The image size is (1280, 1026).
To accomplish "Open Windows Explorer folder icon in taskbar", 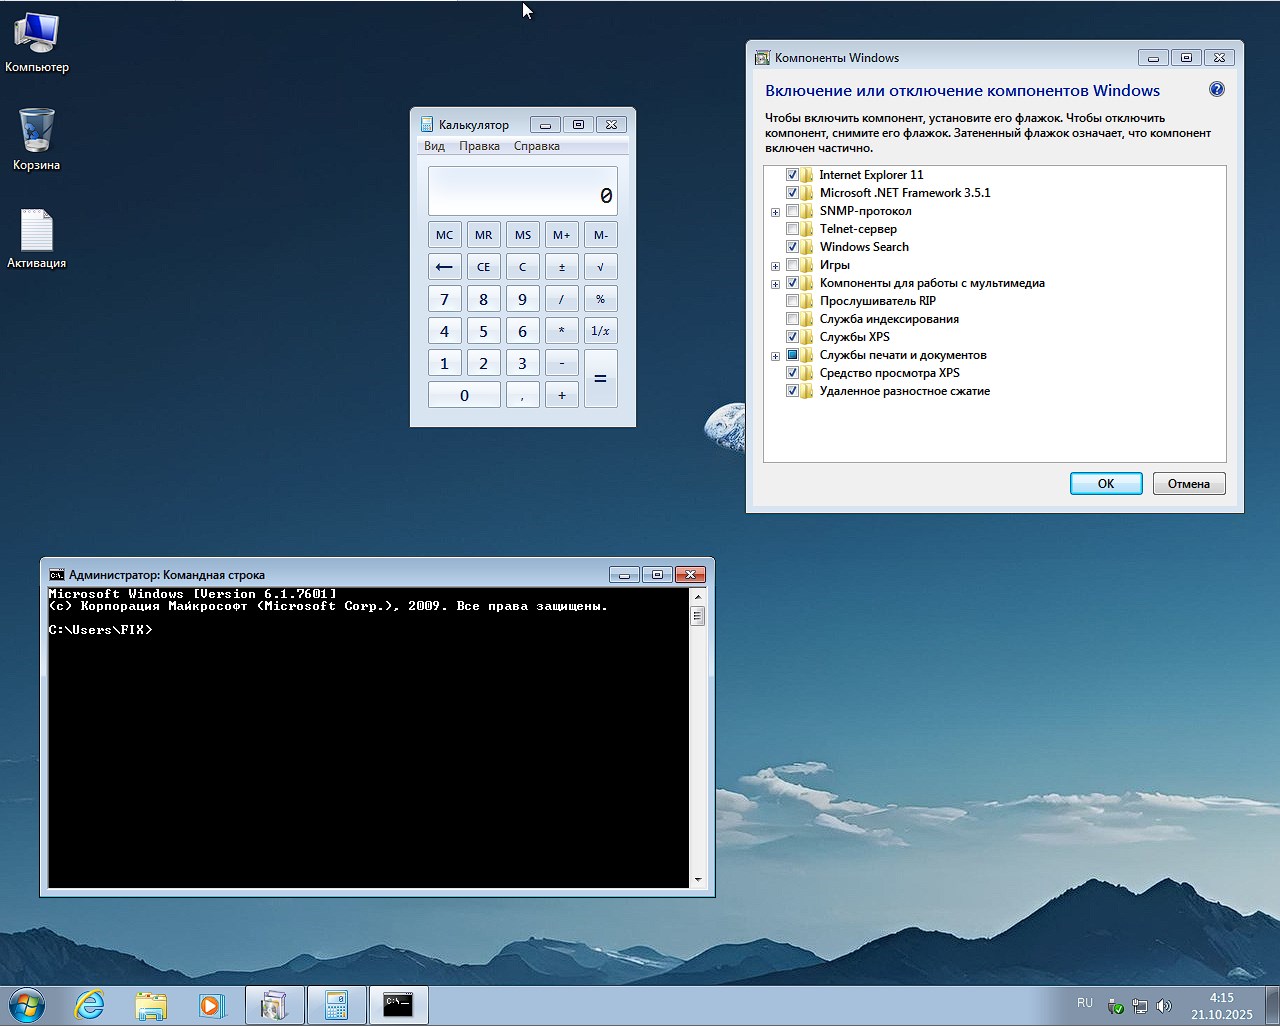I will (151, 1005).
